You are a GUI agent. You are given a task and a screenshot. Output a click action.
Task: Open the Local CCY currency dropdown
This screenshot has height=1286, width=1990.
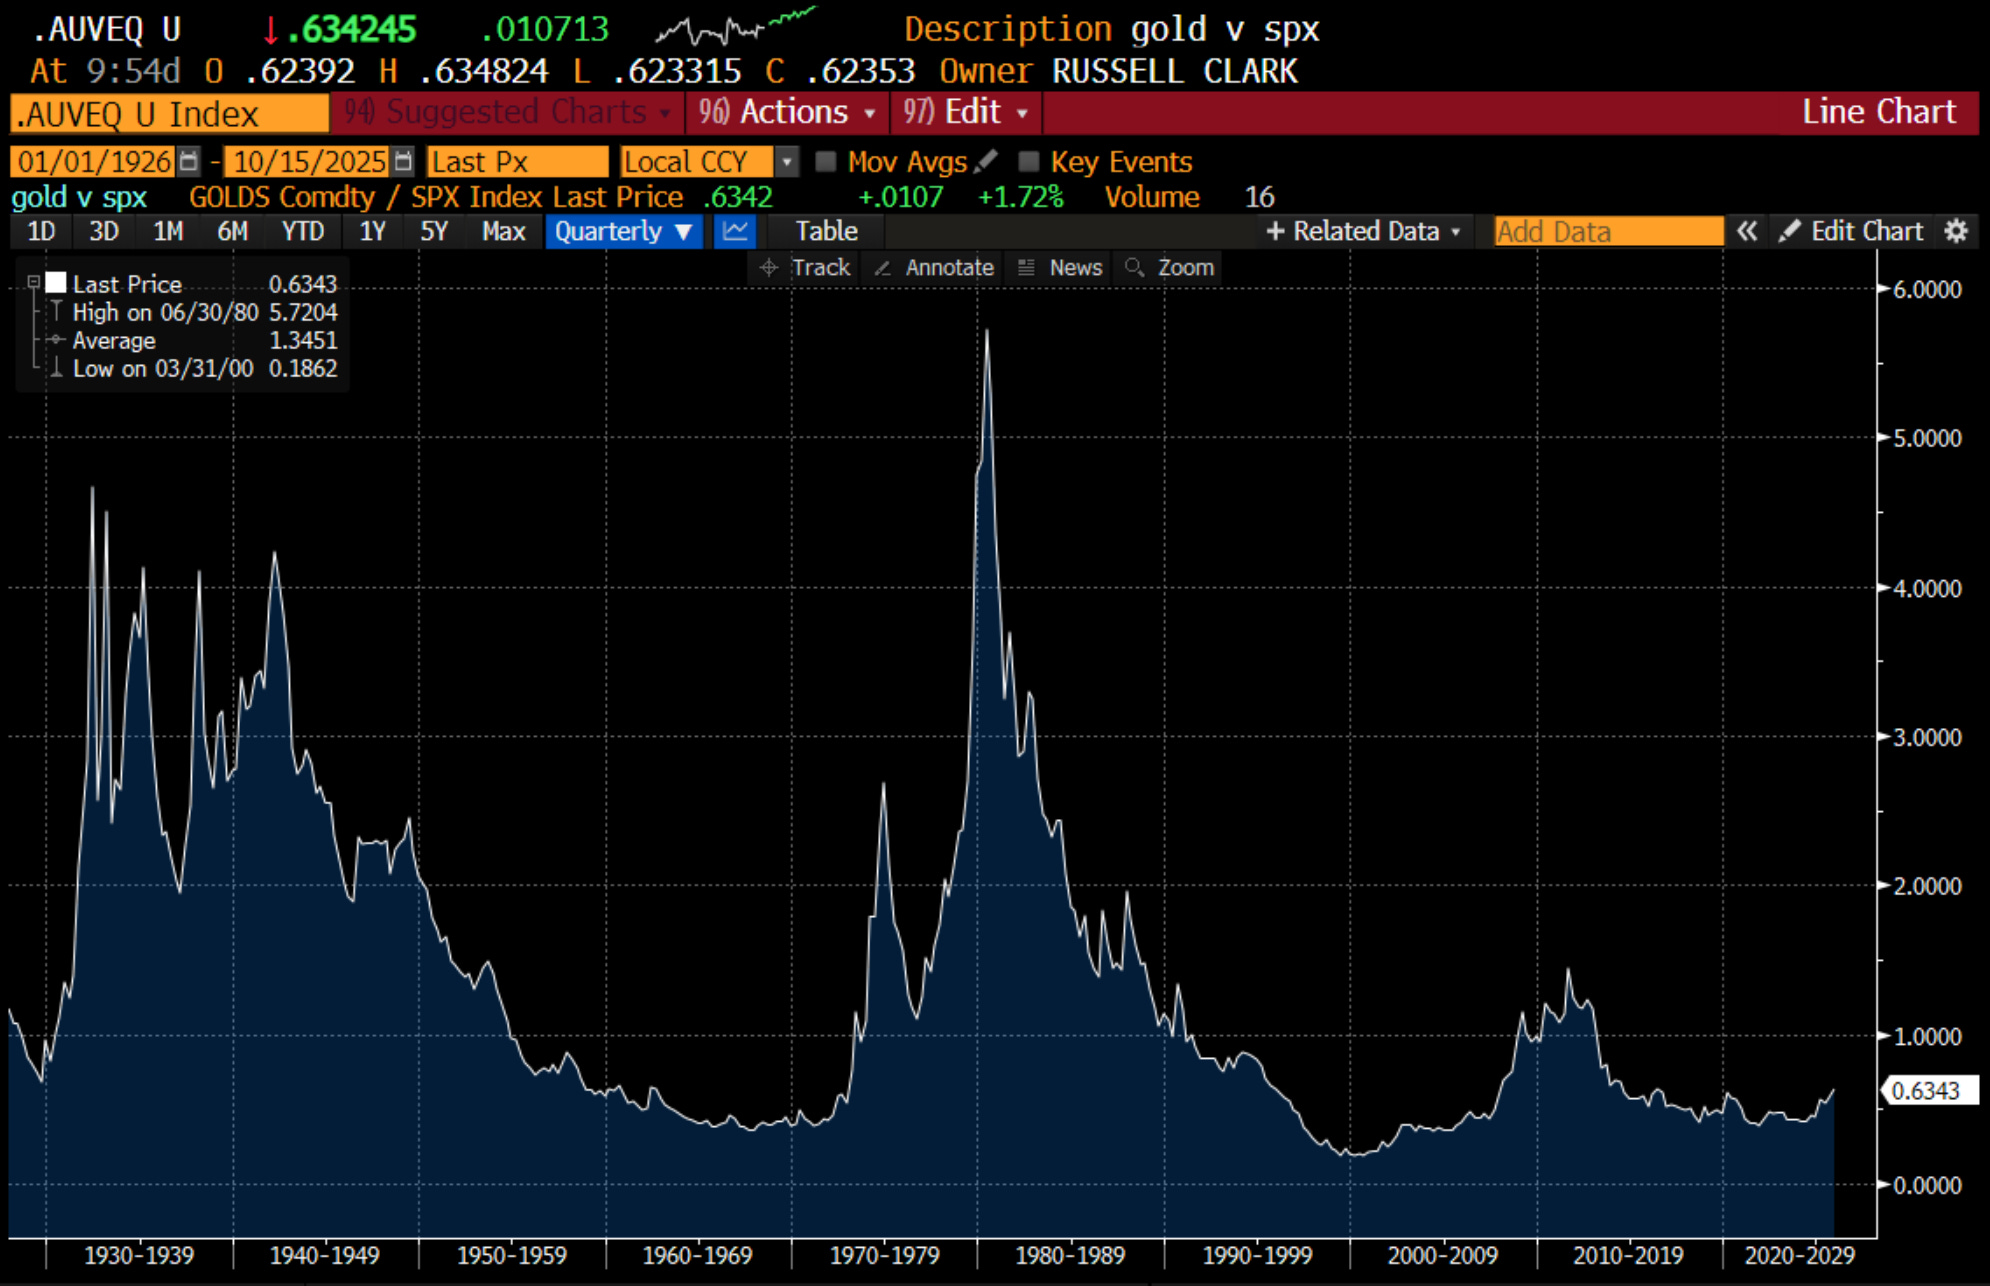click(787, 161)
